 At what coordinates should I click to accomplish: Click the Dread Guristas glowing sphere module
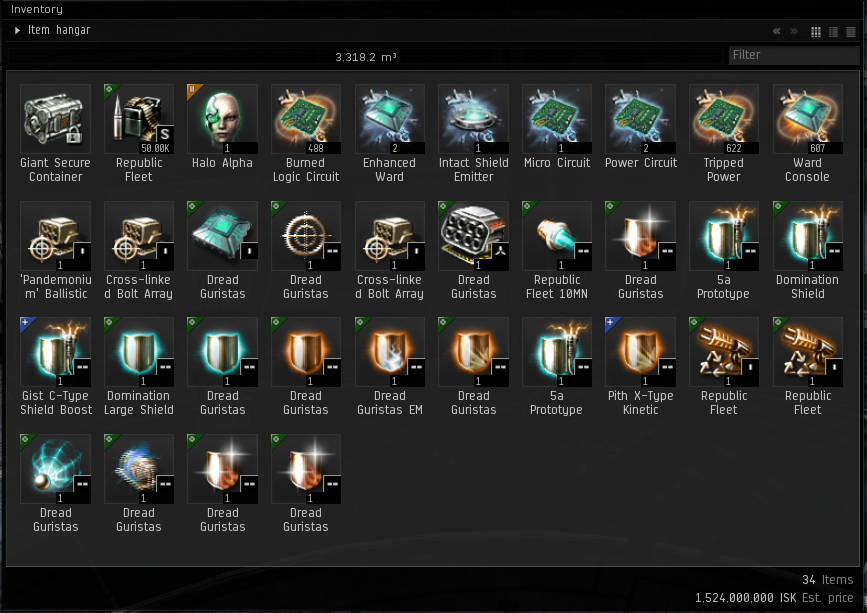click(x=55, y=469)
